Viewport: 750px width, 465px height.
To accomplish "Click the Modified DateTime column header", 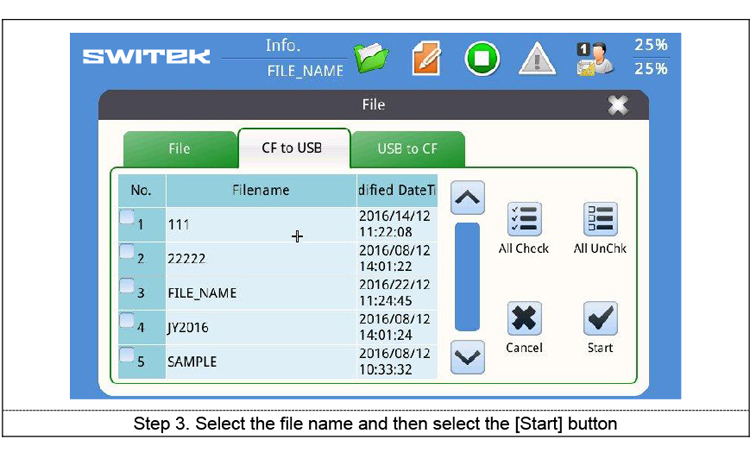I will click(x=397, y=190).
